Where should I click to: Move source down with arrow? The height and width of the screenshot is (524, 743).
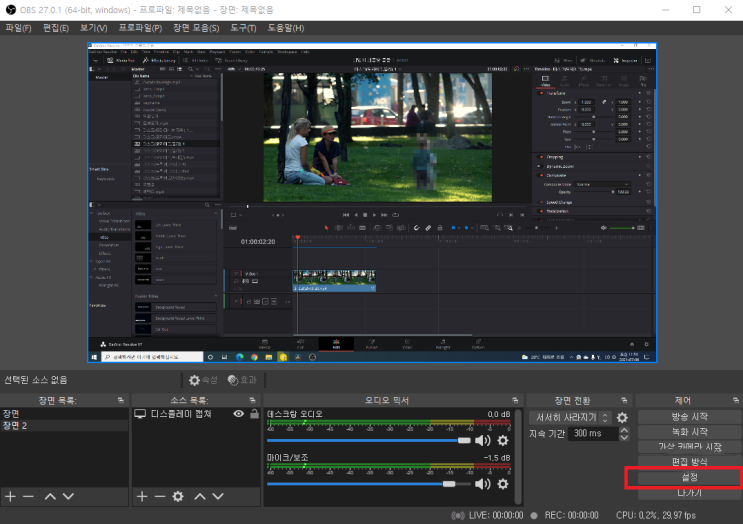[x=218, y=496]
